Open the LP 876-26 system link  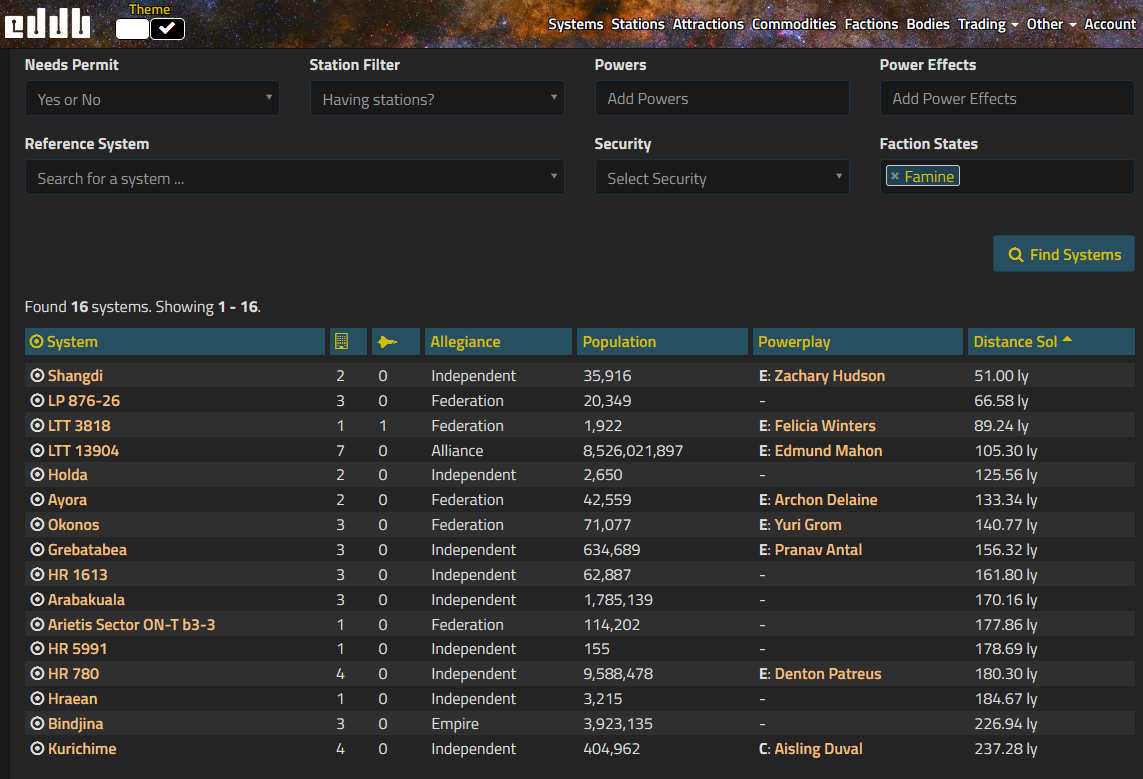point(84,401)
